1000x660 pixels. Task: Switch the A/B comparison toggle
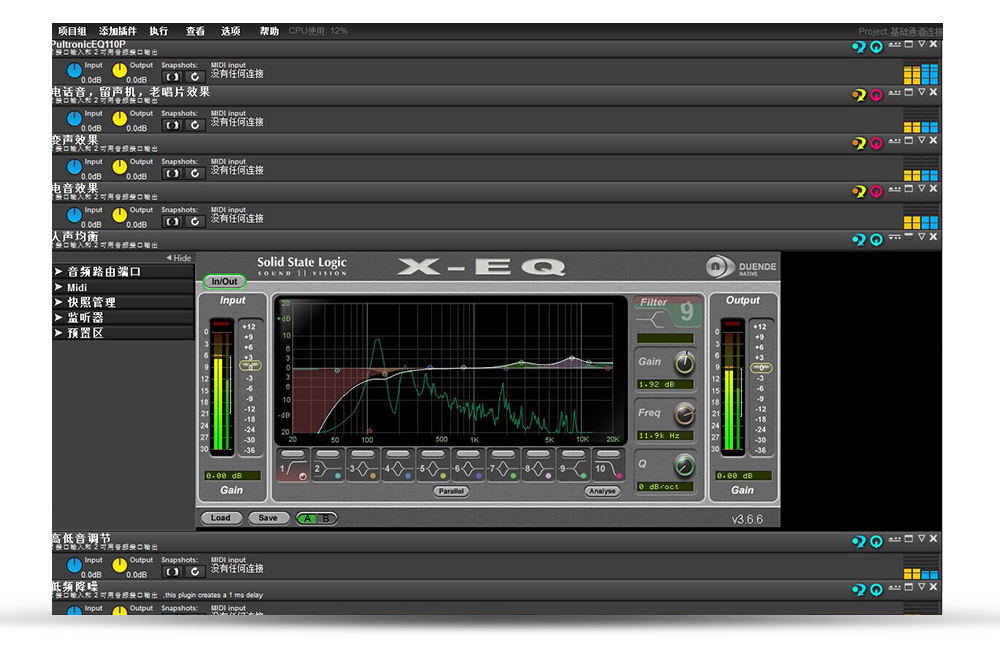tap(316, 518)
